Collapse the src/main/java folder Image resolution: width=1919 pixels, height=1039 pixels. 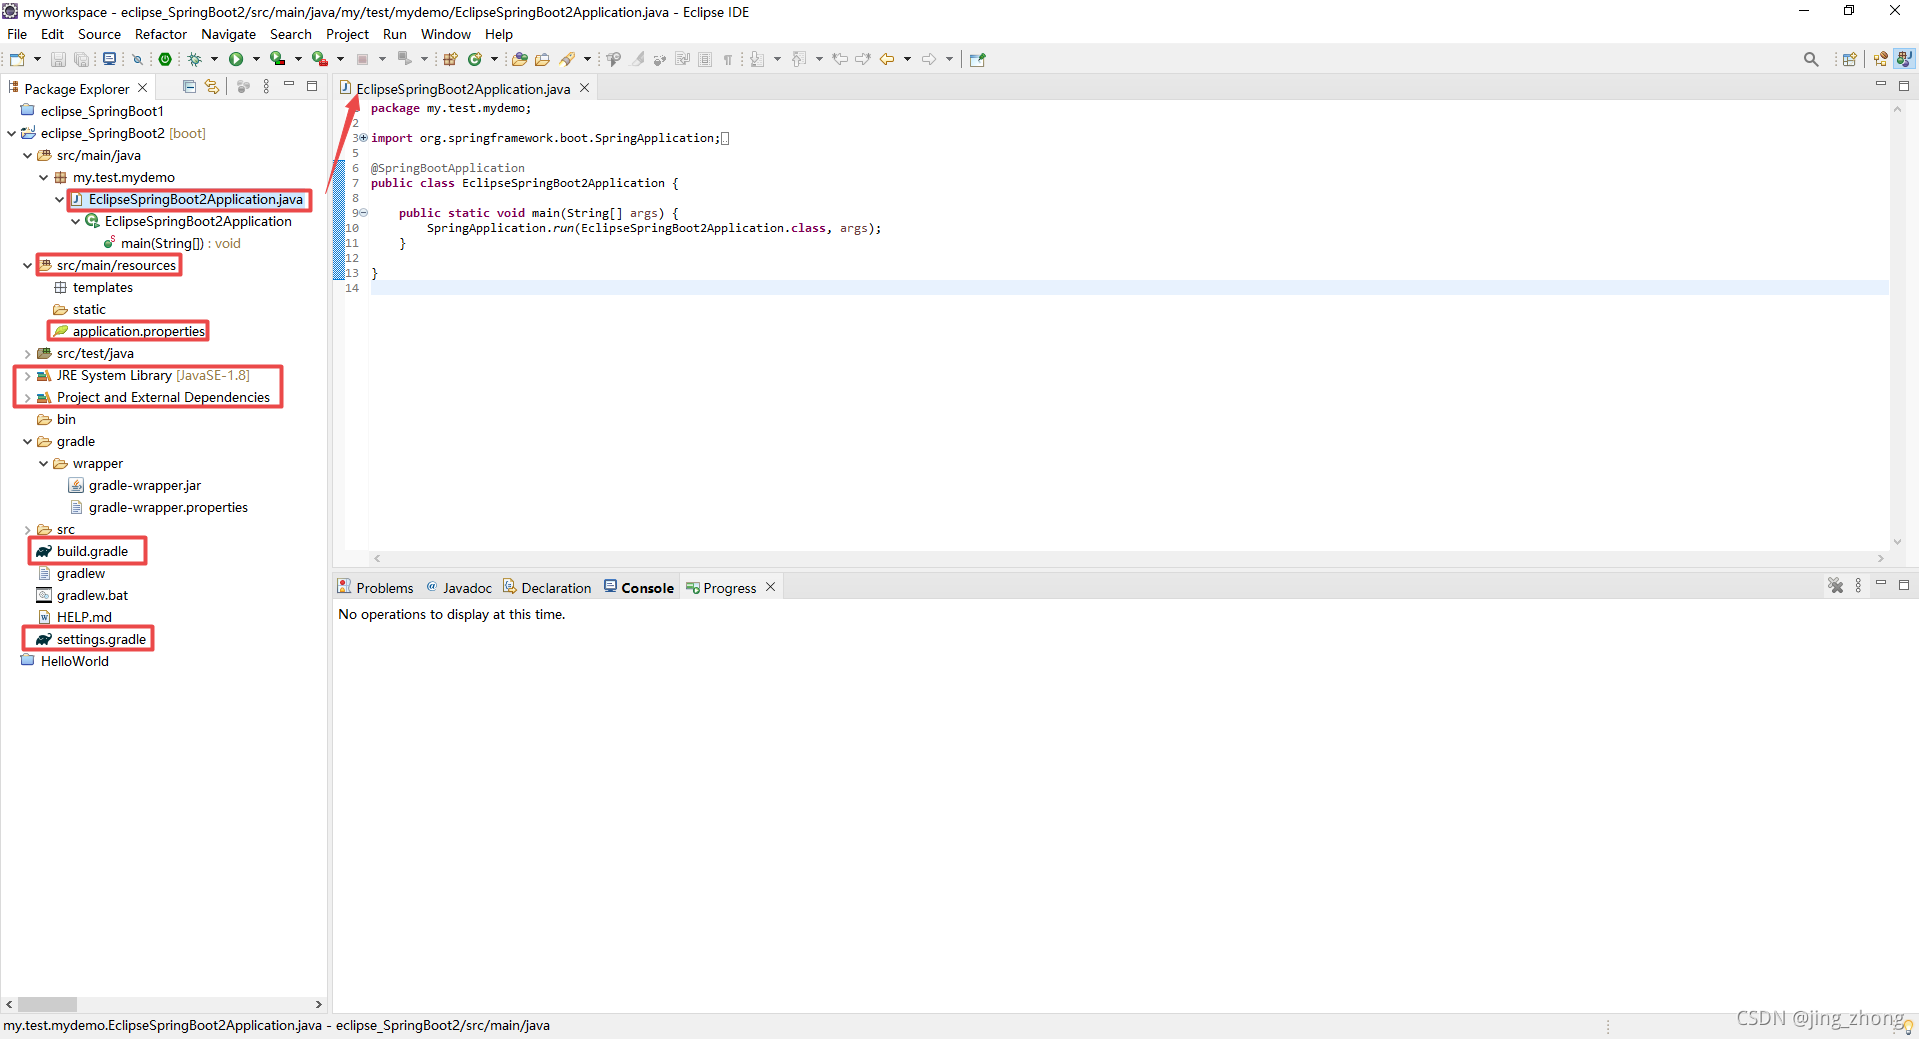pyautogui.click(x=27, y=155)
